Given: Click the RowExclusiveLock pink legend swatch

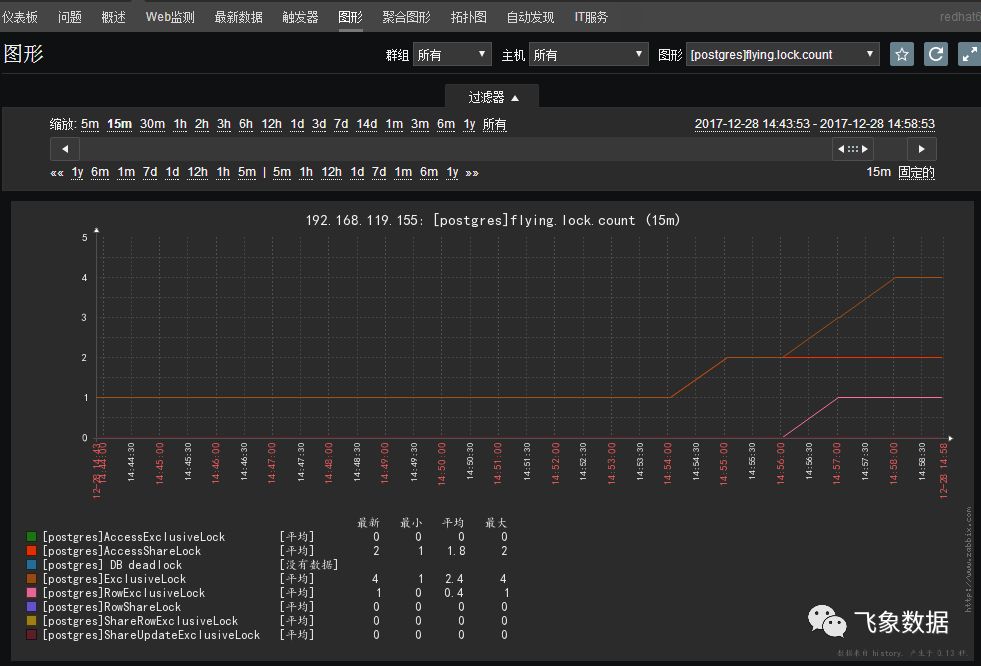Looking at the screenshot, I should pos(32,593).
